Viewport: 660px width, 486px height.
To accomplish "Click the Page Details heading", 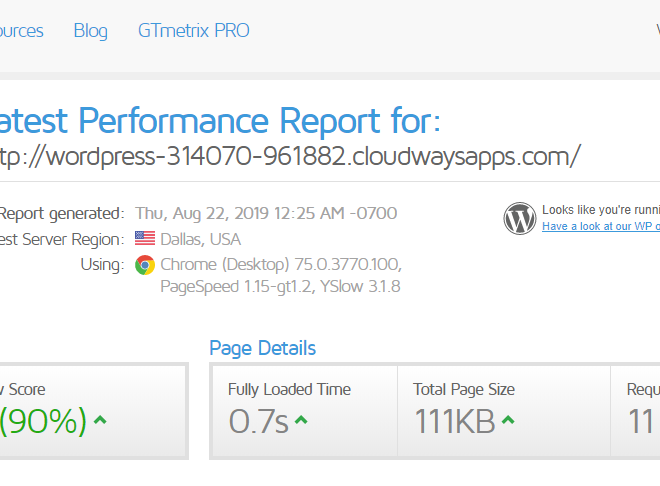I will click(263, 348).
